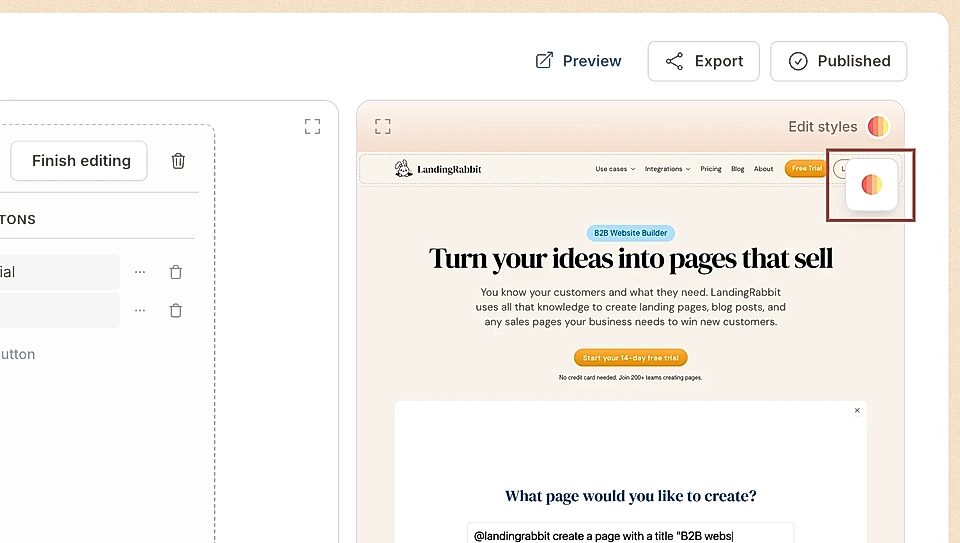Open the page Preview
The width and height of the screenshot is (960, 543).
pyautogui.click(x=579, y=61)
